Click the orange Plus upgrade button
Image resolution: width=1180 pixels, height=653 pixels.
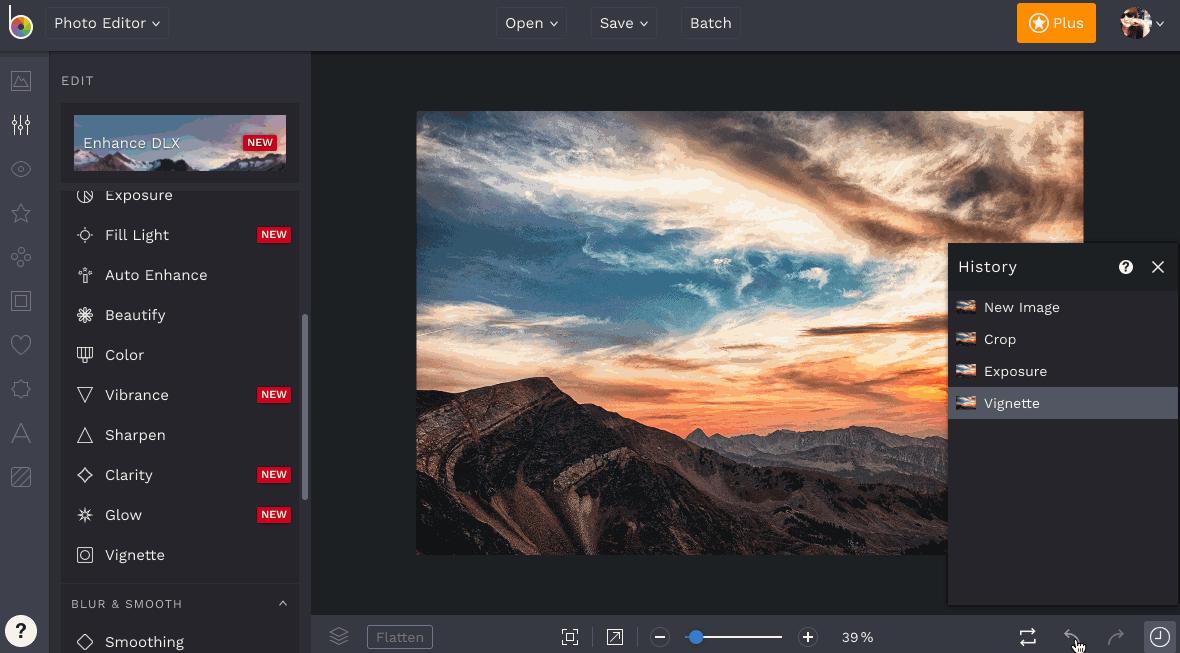1057,23
